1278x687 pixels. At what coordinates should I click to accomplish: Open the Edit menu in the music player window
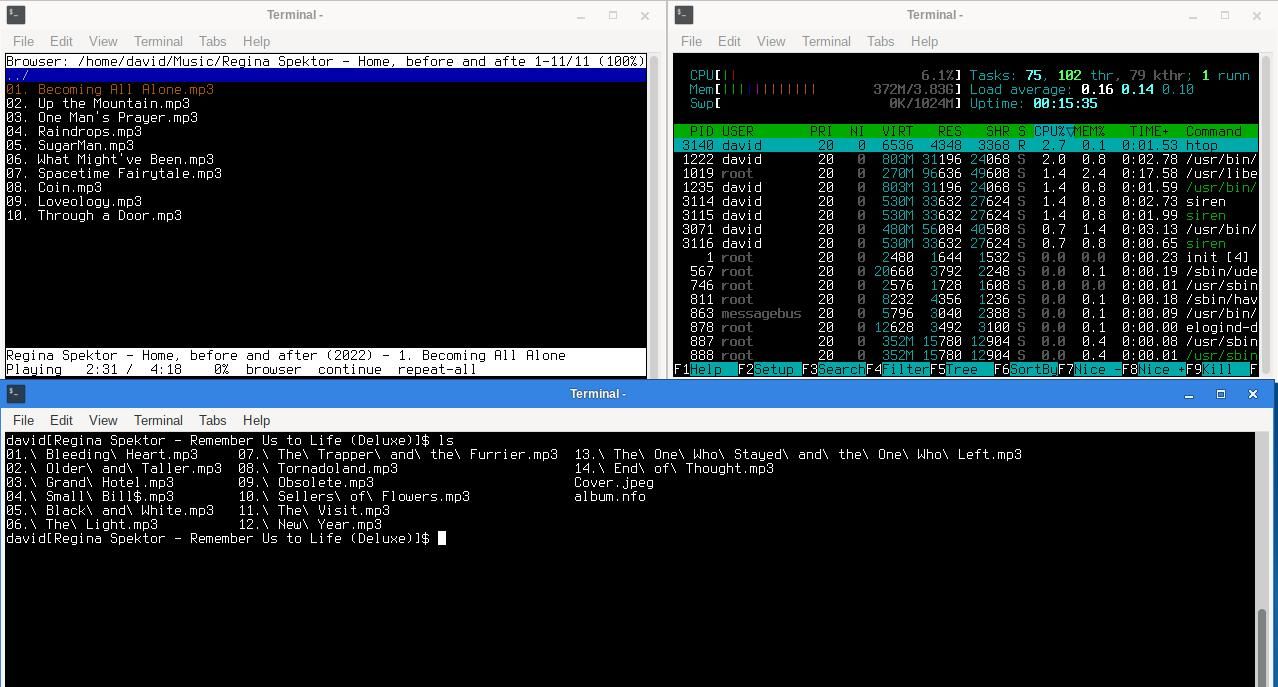tap(61, 41)
